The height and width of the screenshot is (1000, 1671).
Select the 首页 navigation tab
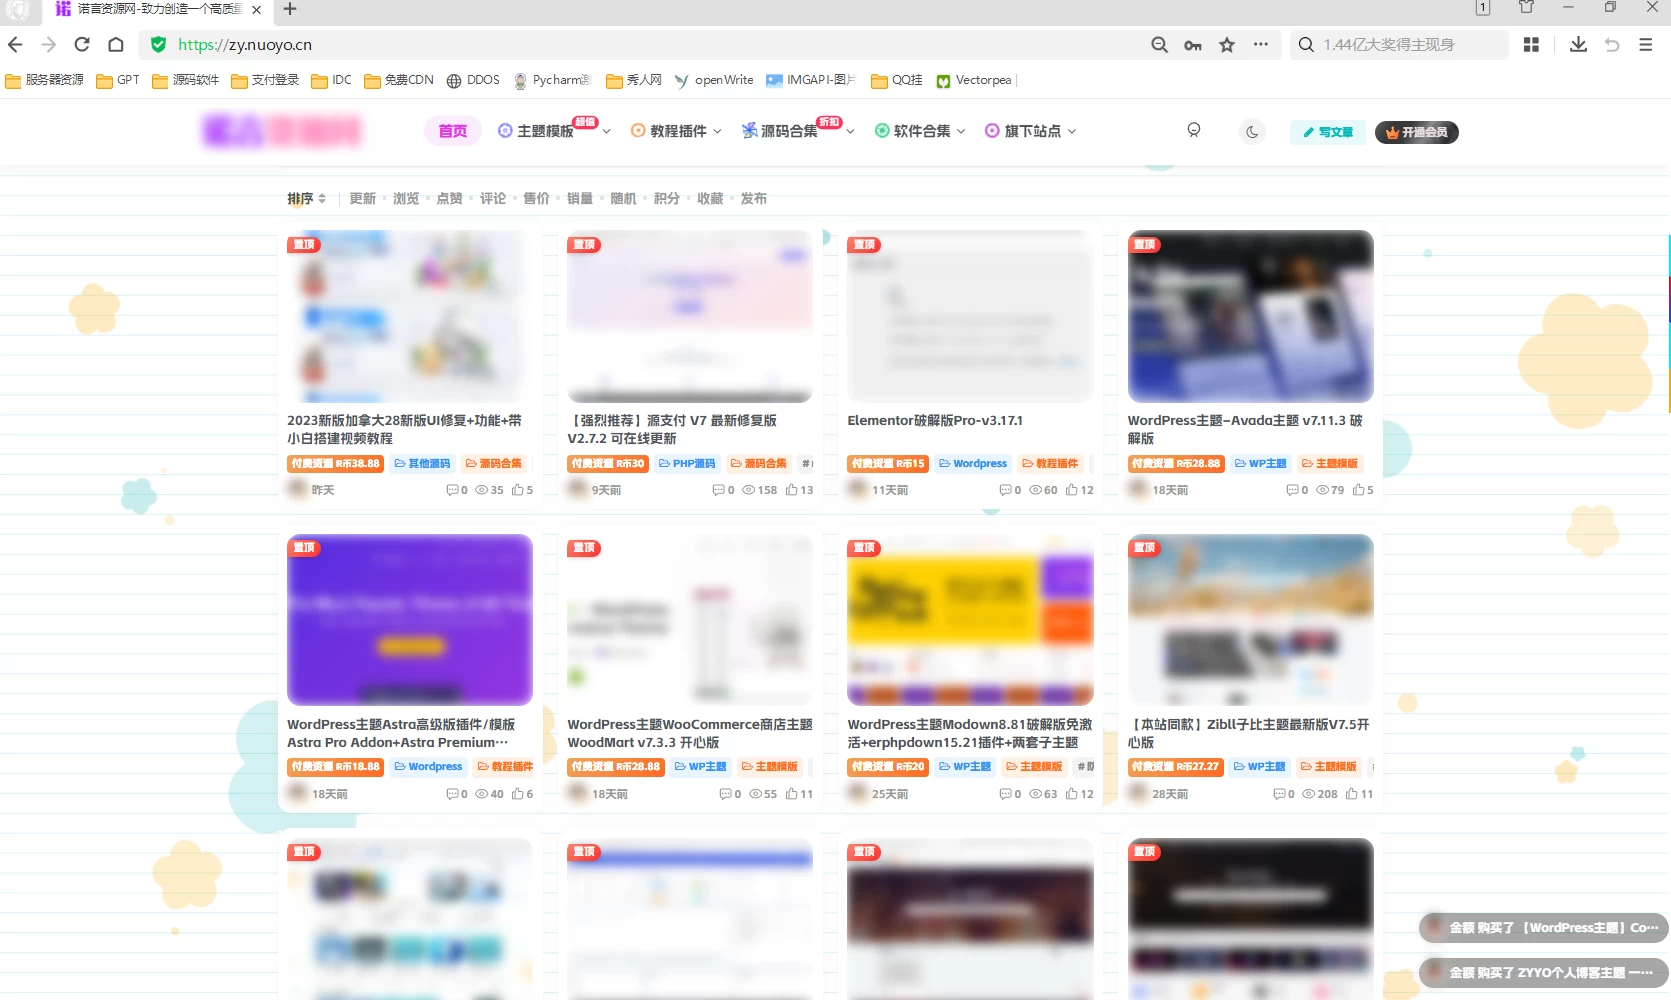coord(452,131)
